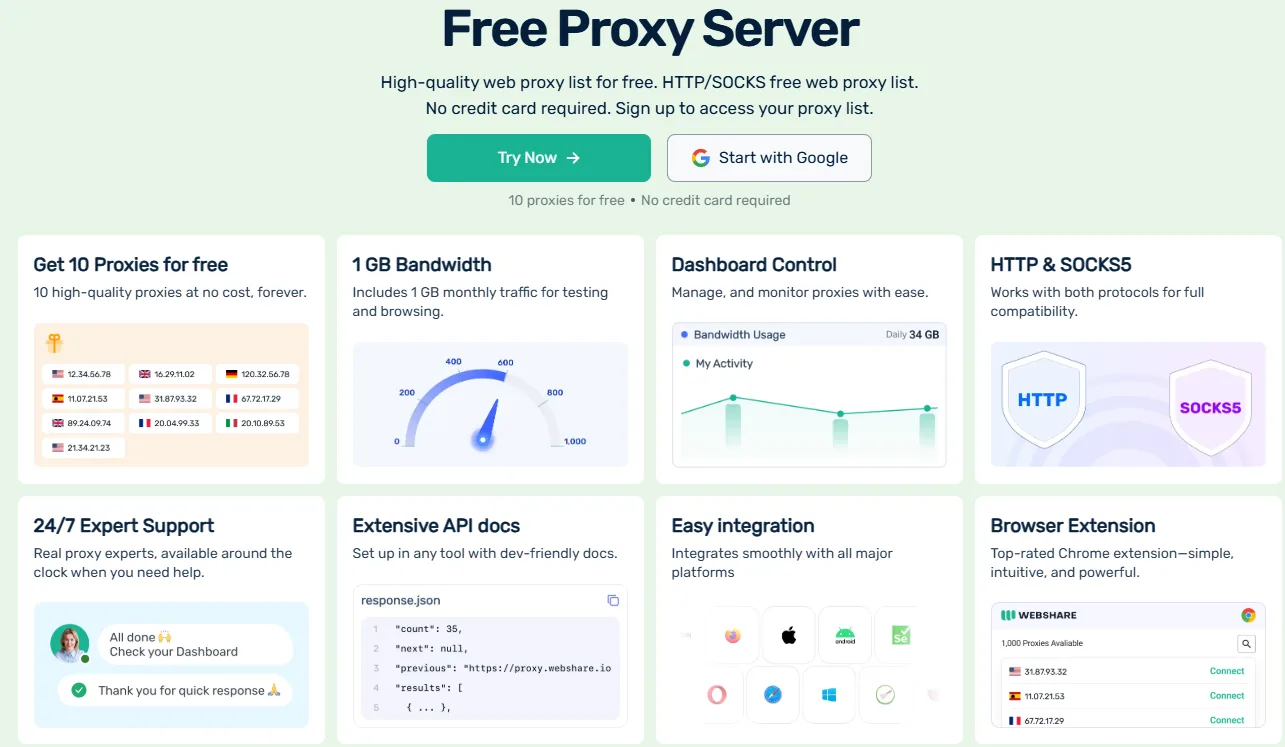Click the 600 mark on bandwidth gauge
This screenshot has width=1285, height=747.
(505, 362)
